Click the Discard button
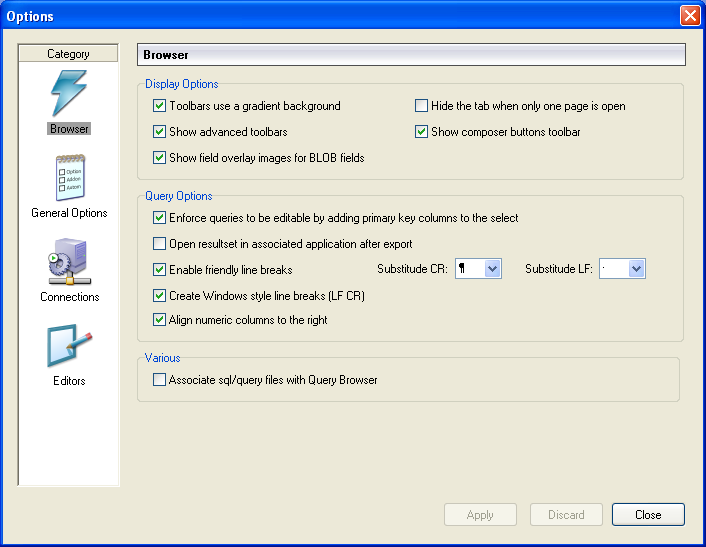The width and height of the screenshot is (706, 547). click(566, 515)
